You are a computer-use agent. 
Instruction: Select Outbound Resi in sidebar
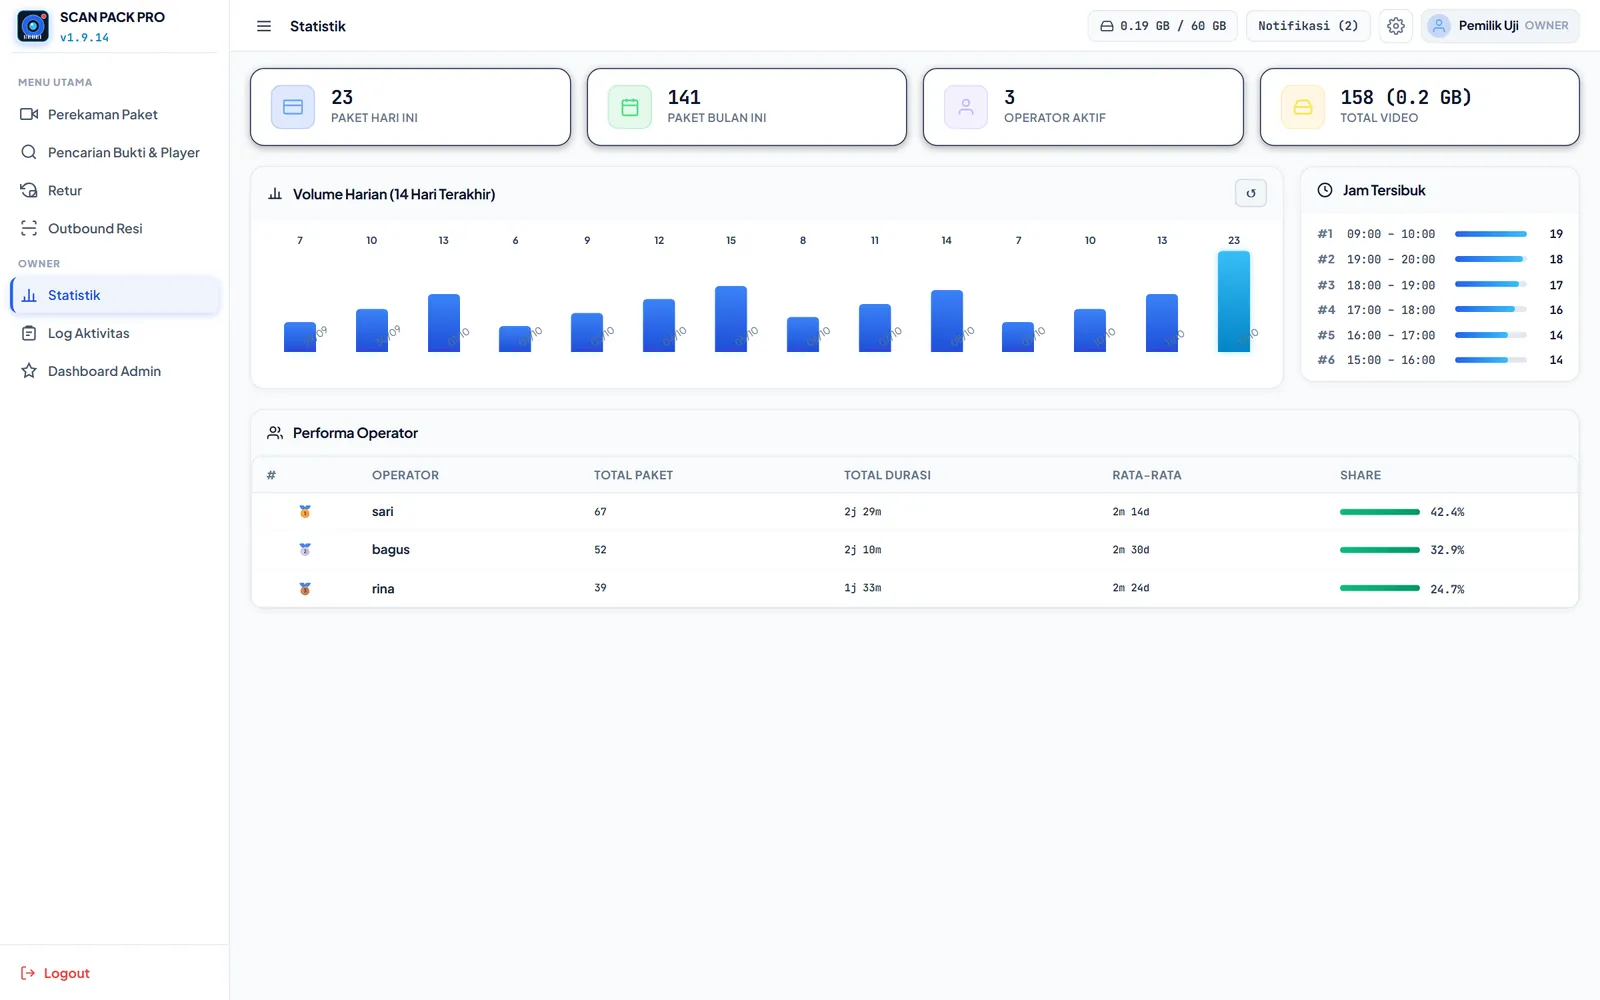click(x=114, y=228)
